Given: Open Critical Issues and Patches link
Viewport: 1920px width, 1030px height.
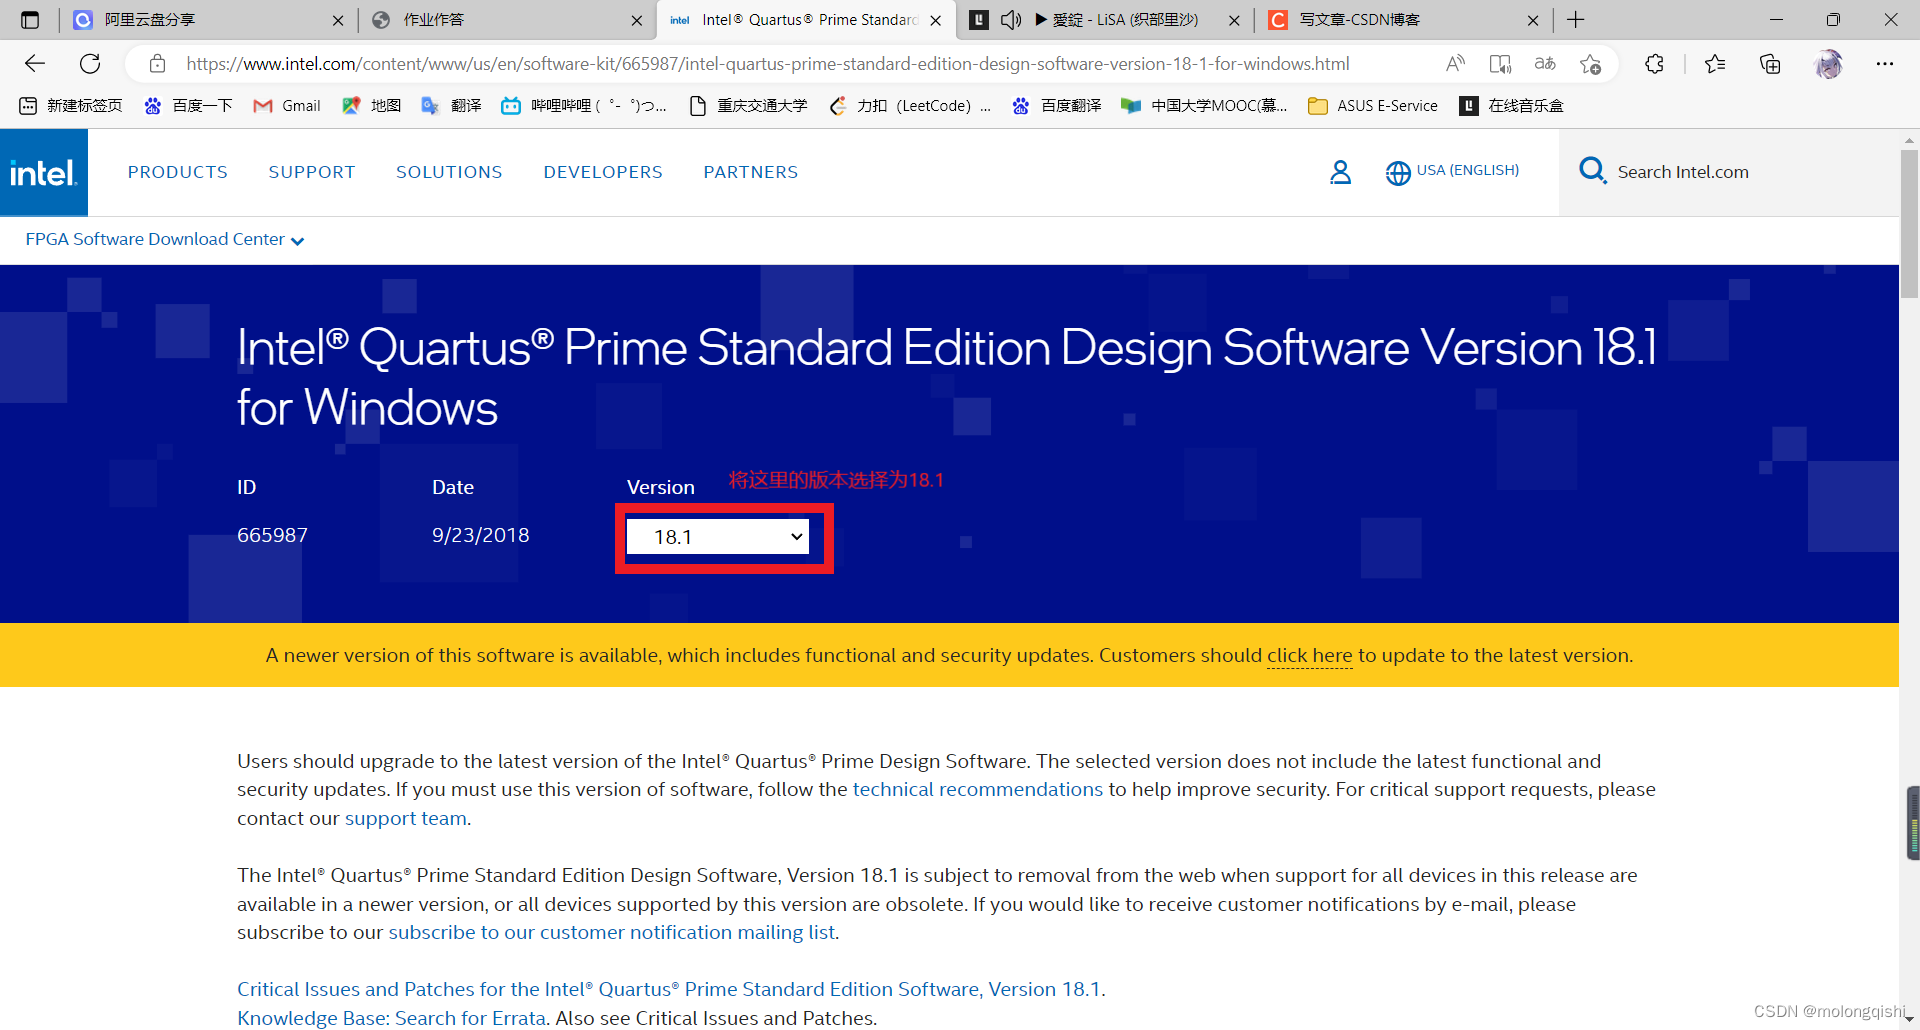Looking at the screenshot, I should tap(670, 990).
